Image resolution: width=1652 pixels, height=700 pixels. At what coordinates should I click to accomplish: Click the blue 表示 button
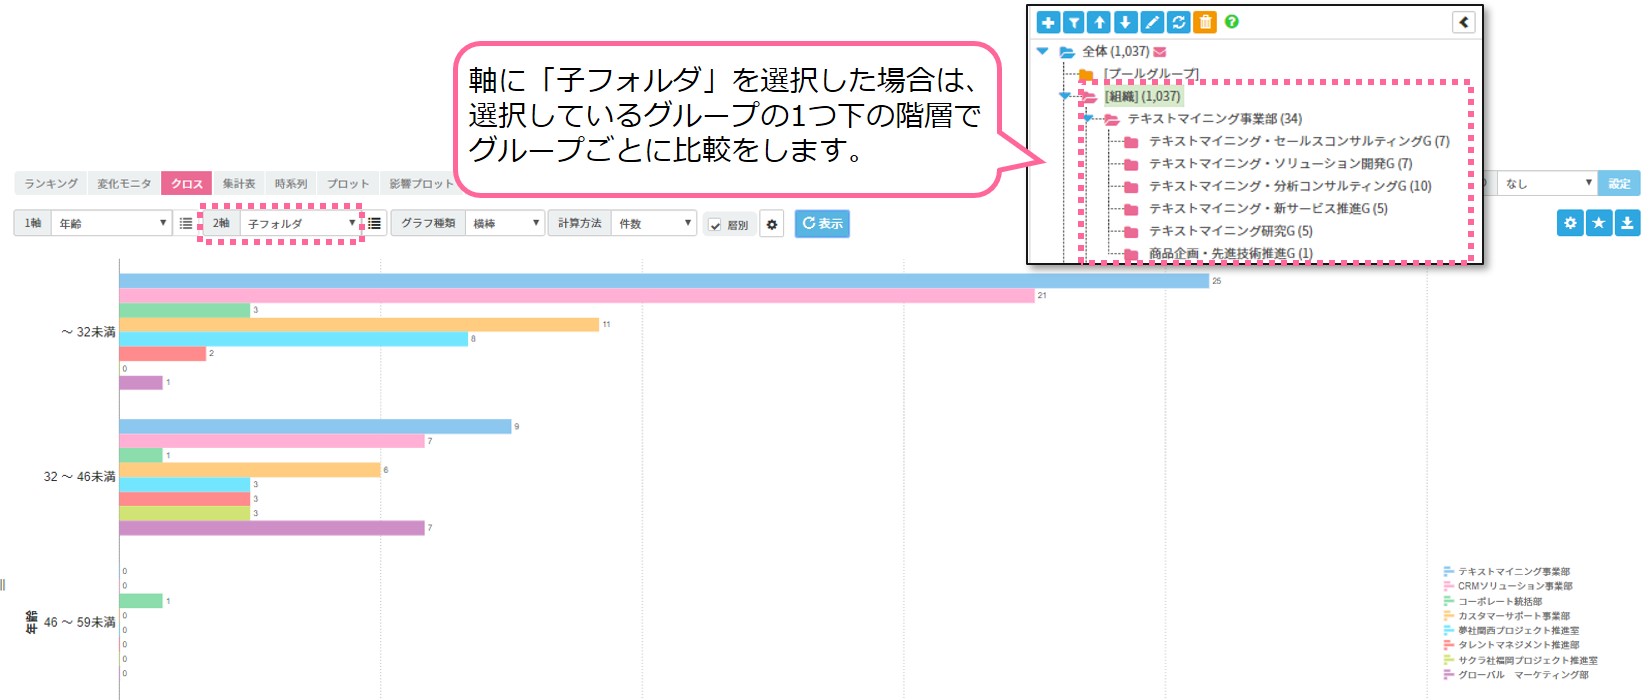coord(822,224)
